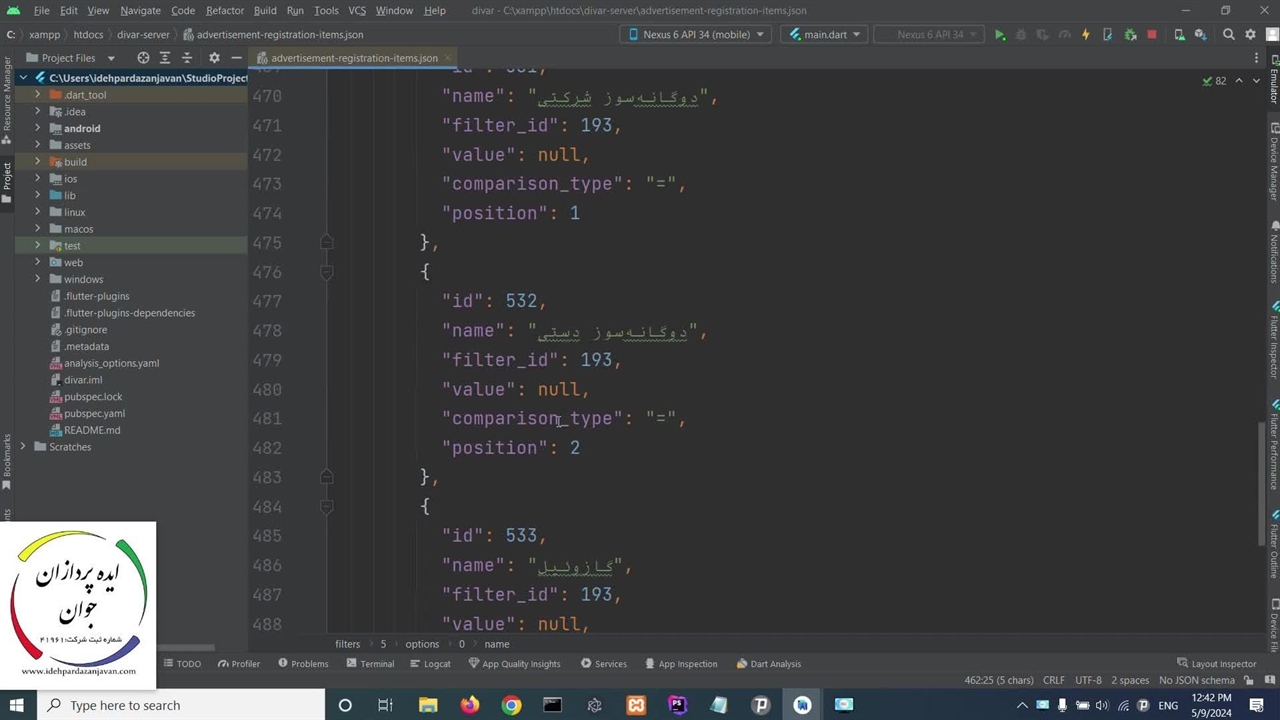The width and height of the screenshot is (1280, 720).
Task: Open the Nexus 6 API 34 device dropdown
Action: click(697, 35)
